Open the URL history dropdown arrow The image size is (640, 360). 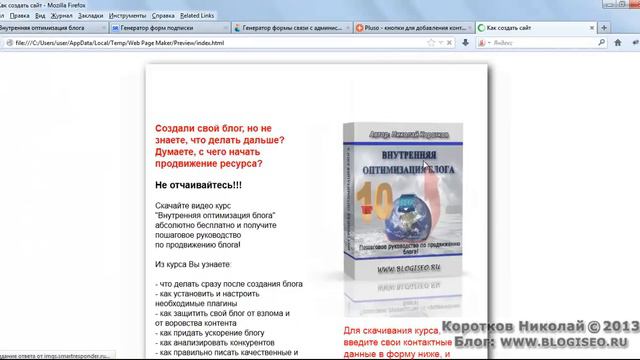[441, 43]
